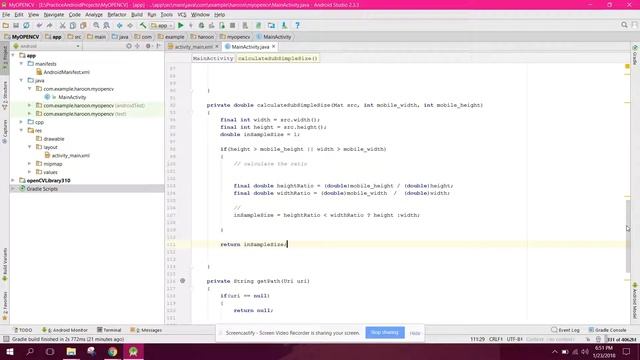This screenshot has width=640, height=360.
Task: Click gutter icon beside getPath method
Action: pyautogui.click(x=182, y=281)
